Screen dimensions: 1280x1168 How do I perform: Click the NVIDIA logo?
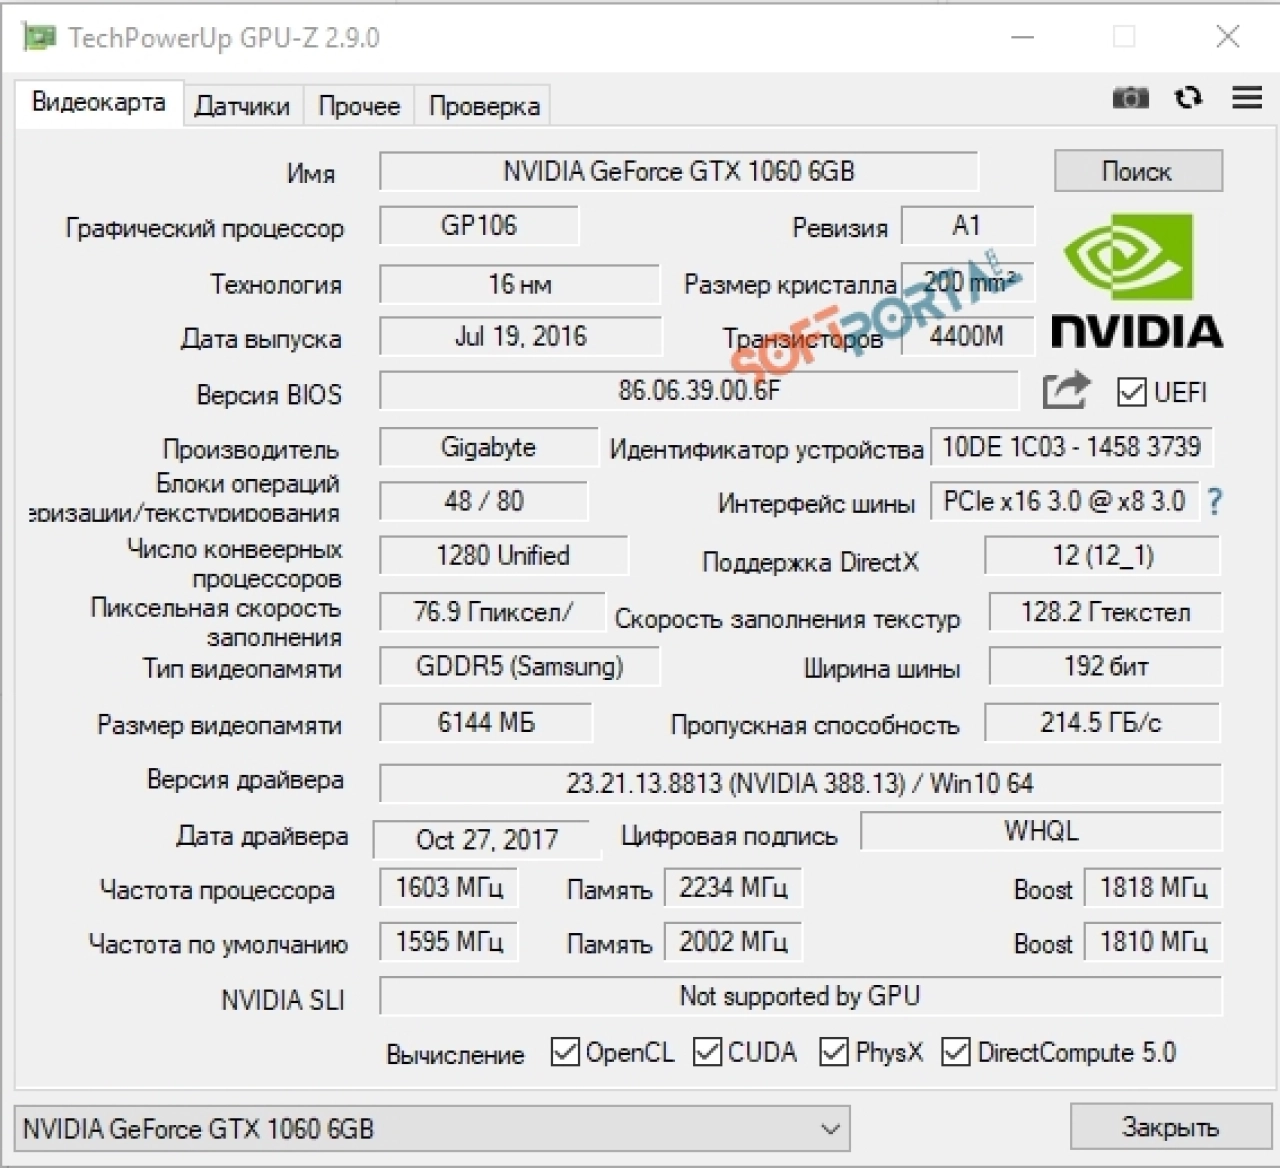pyautogui.click(x=1136, y=280)
